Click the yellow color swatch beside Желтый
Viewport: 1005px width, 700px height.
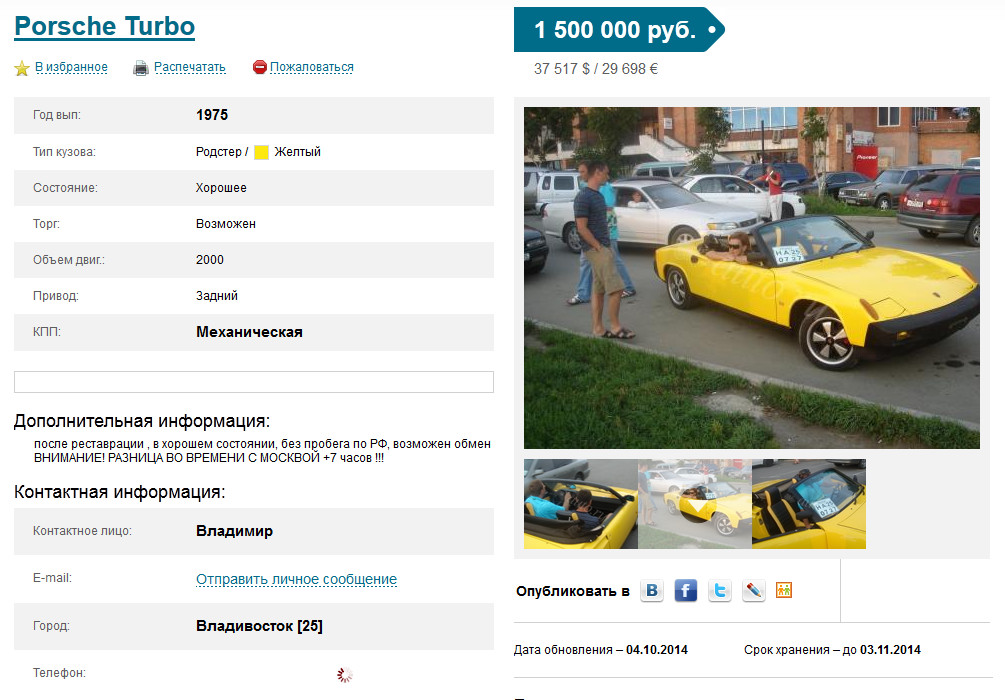coord(262,153)
